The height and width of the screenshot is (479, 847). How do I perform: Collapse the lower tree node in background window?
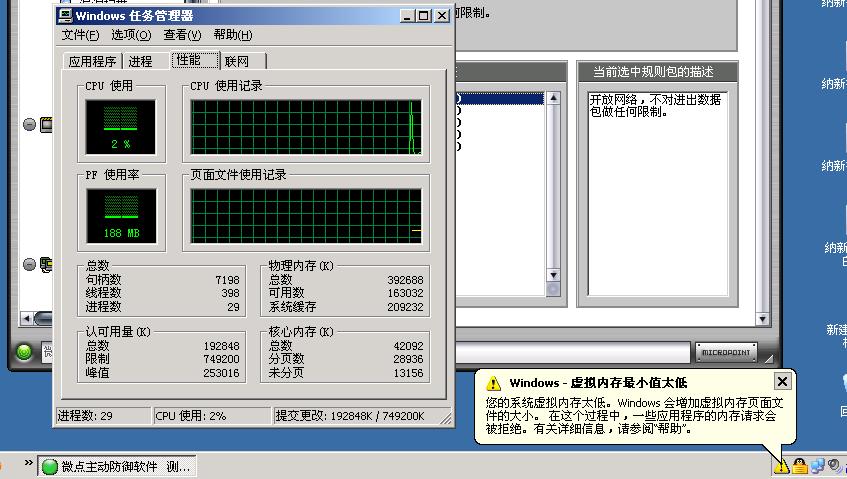(x=30, y=265)
